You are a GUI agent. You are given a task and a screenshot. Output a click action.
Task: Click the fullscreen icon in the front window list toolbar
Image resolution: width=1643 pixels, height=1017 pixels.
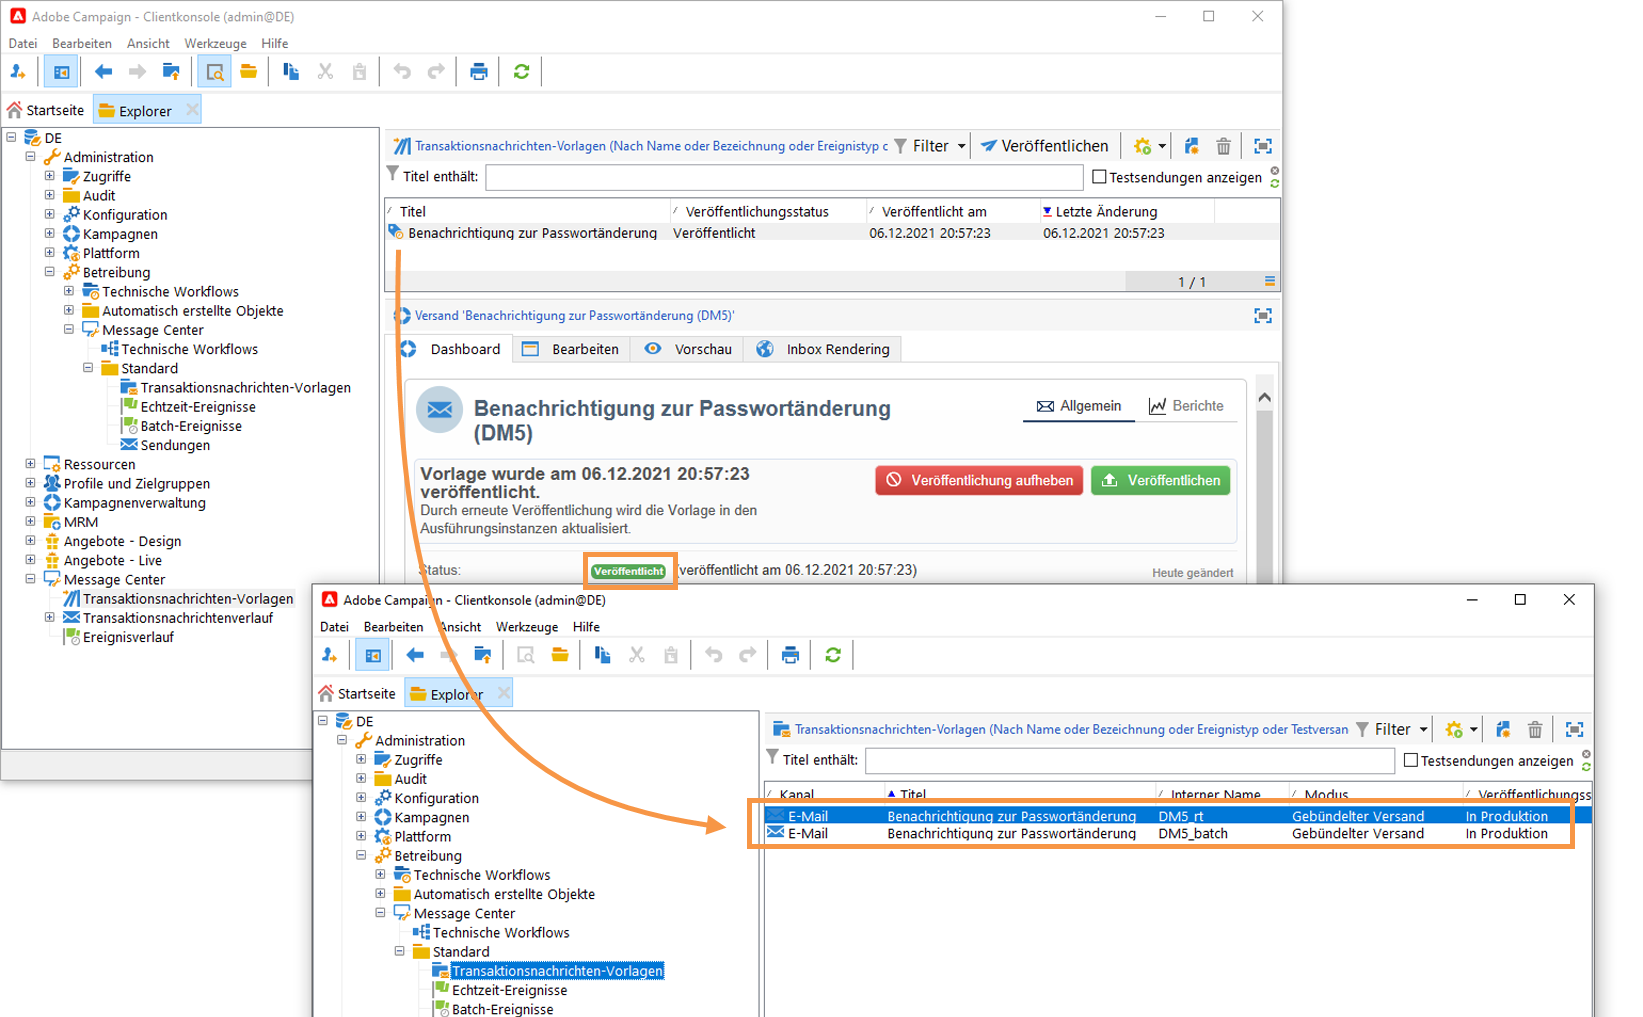click(x=1574, y=730)
